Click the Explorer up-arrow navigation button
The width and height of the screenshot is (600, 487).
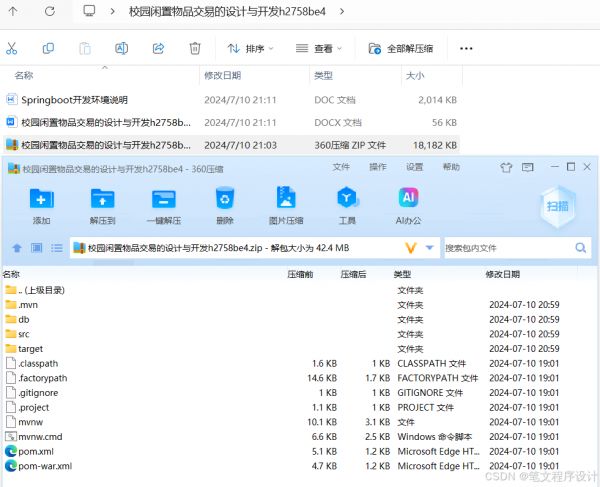pos(13,11)
